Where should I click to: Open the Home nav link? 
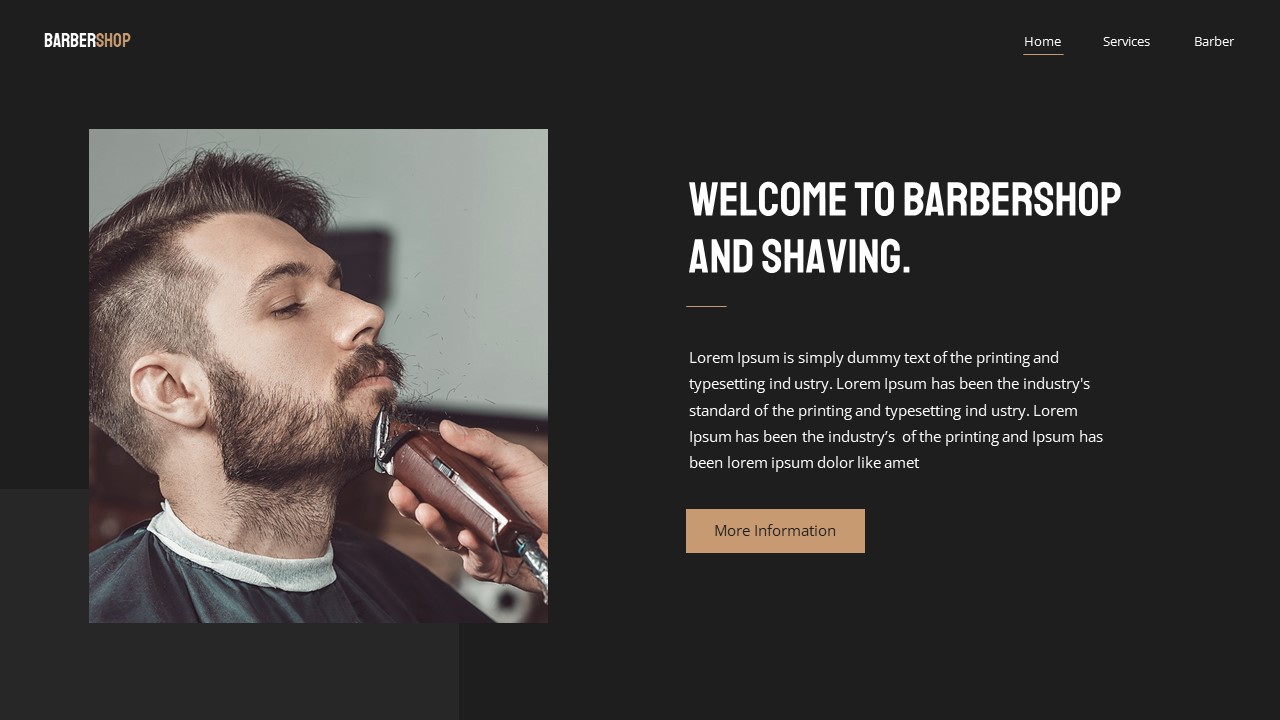pos(1042,41)
